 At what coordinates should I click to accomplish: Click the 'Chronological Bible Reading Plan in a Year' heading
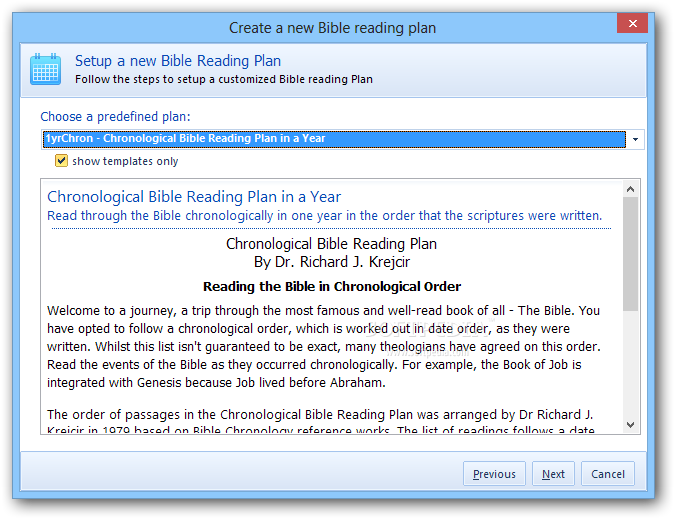[194, 197]
